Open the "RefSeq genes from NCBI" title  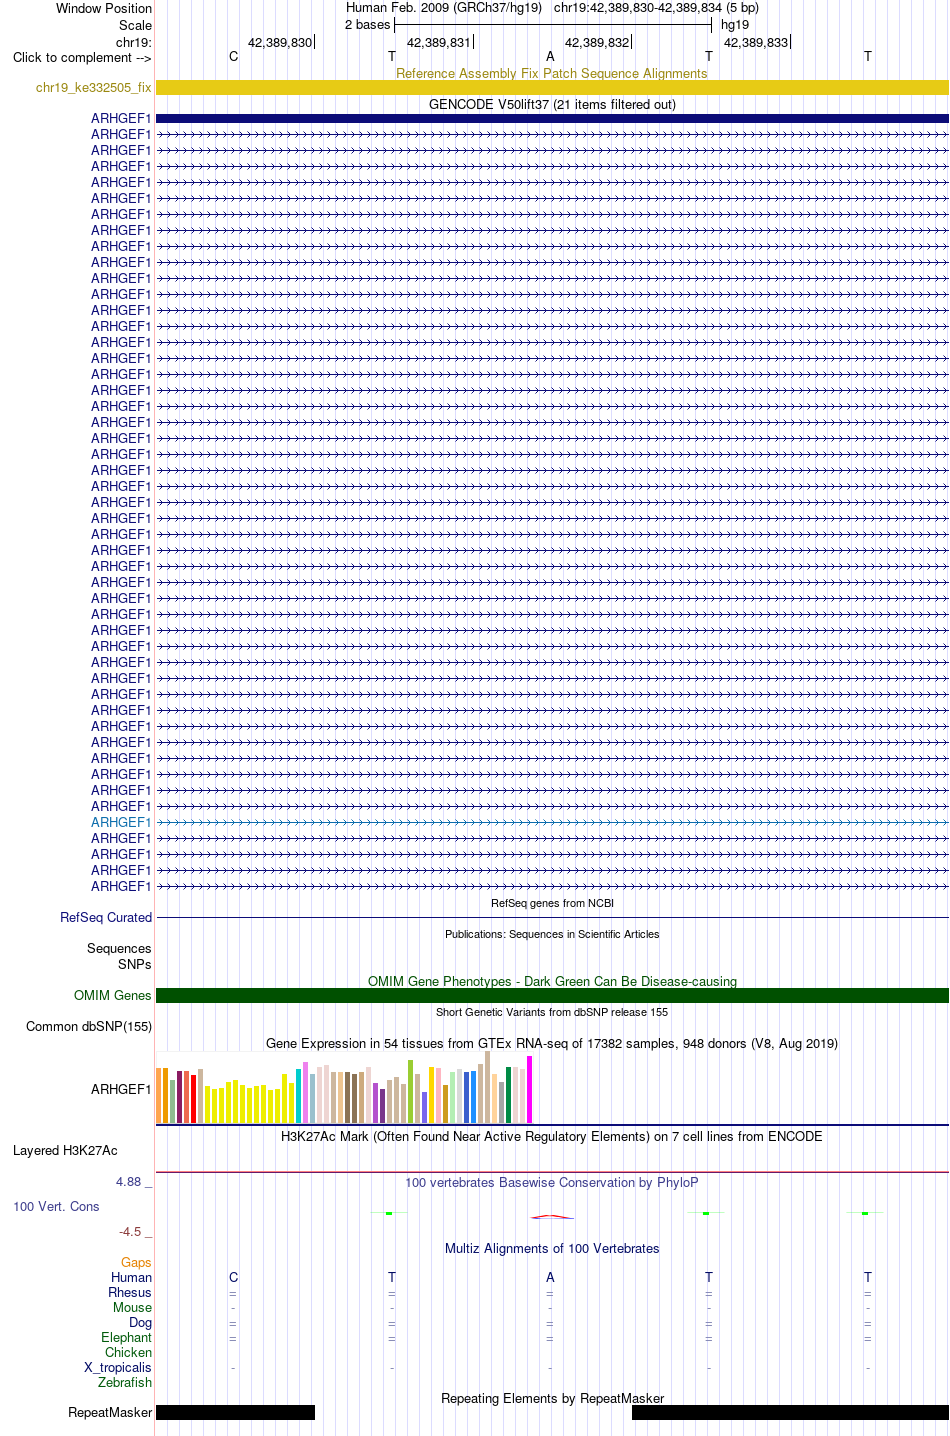pos(552,903)
